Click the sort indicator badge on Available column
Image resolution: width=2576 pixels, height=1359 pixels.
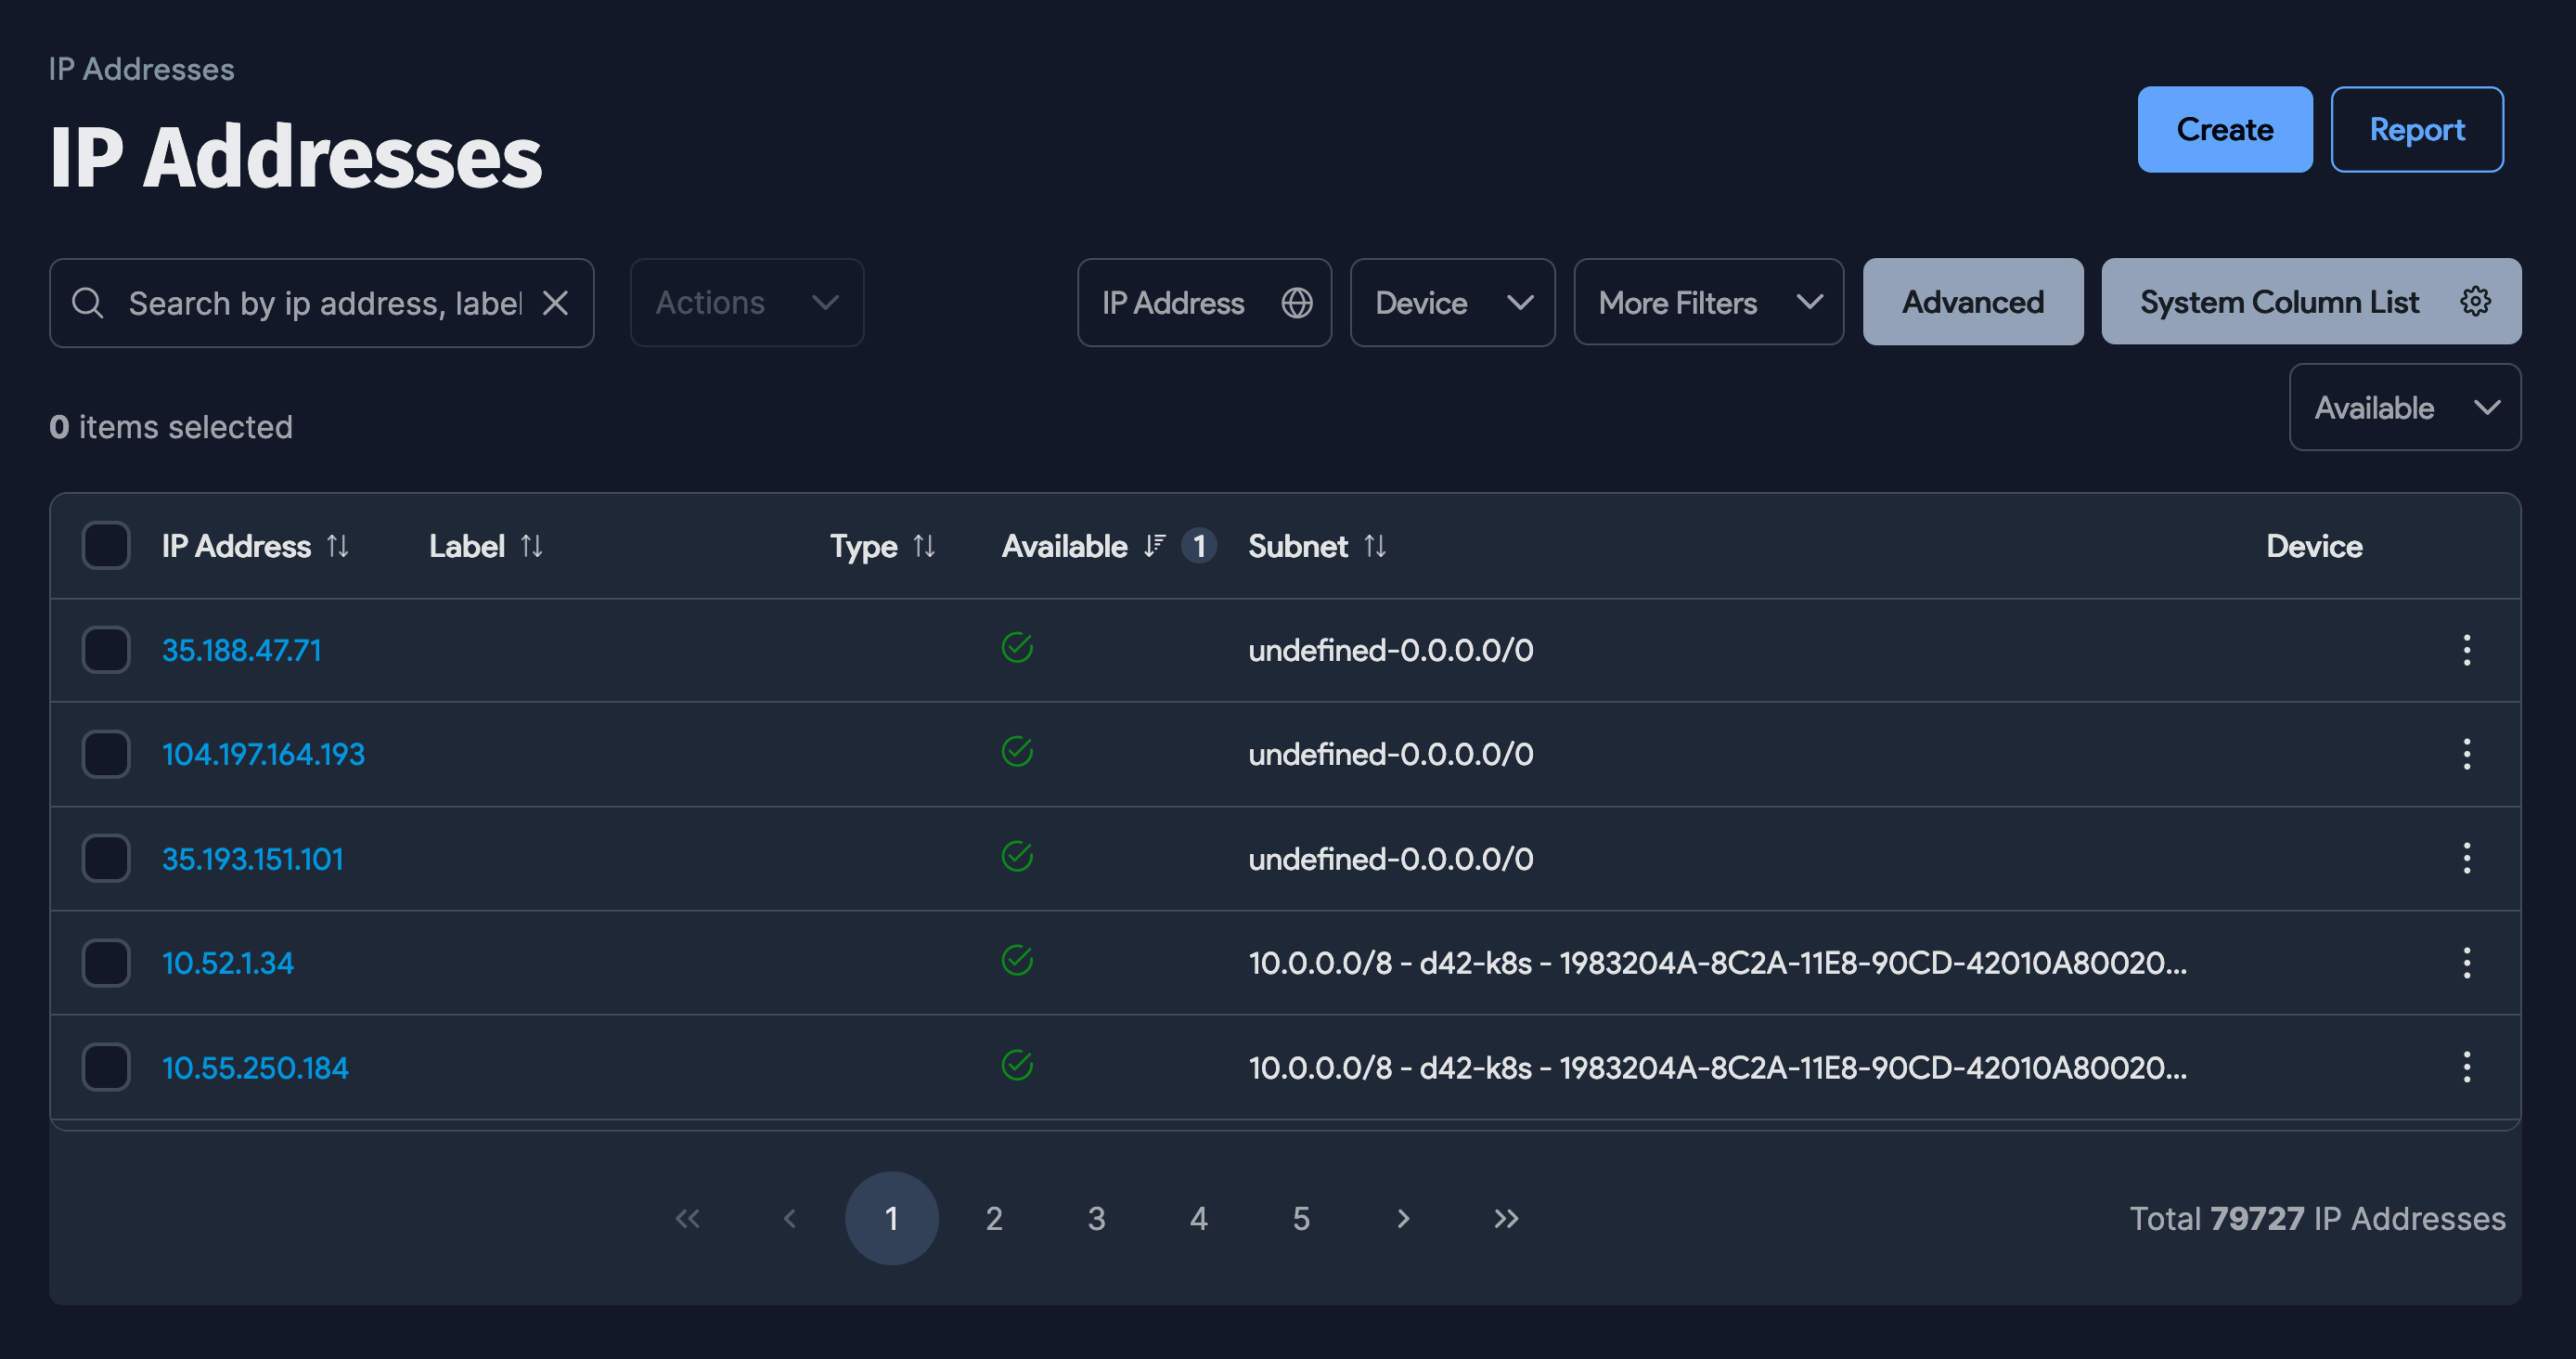tap(1199, 546)
